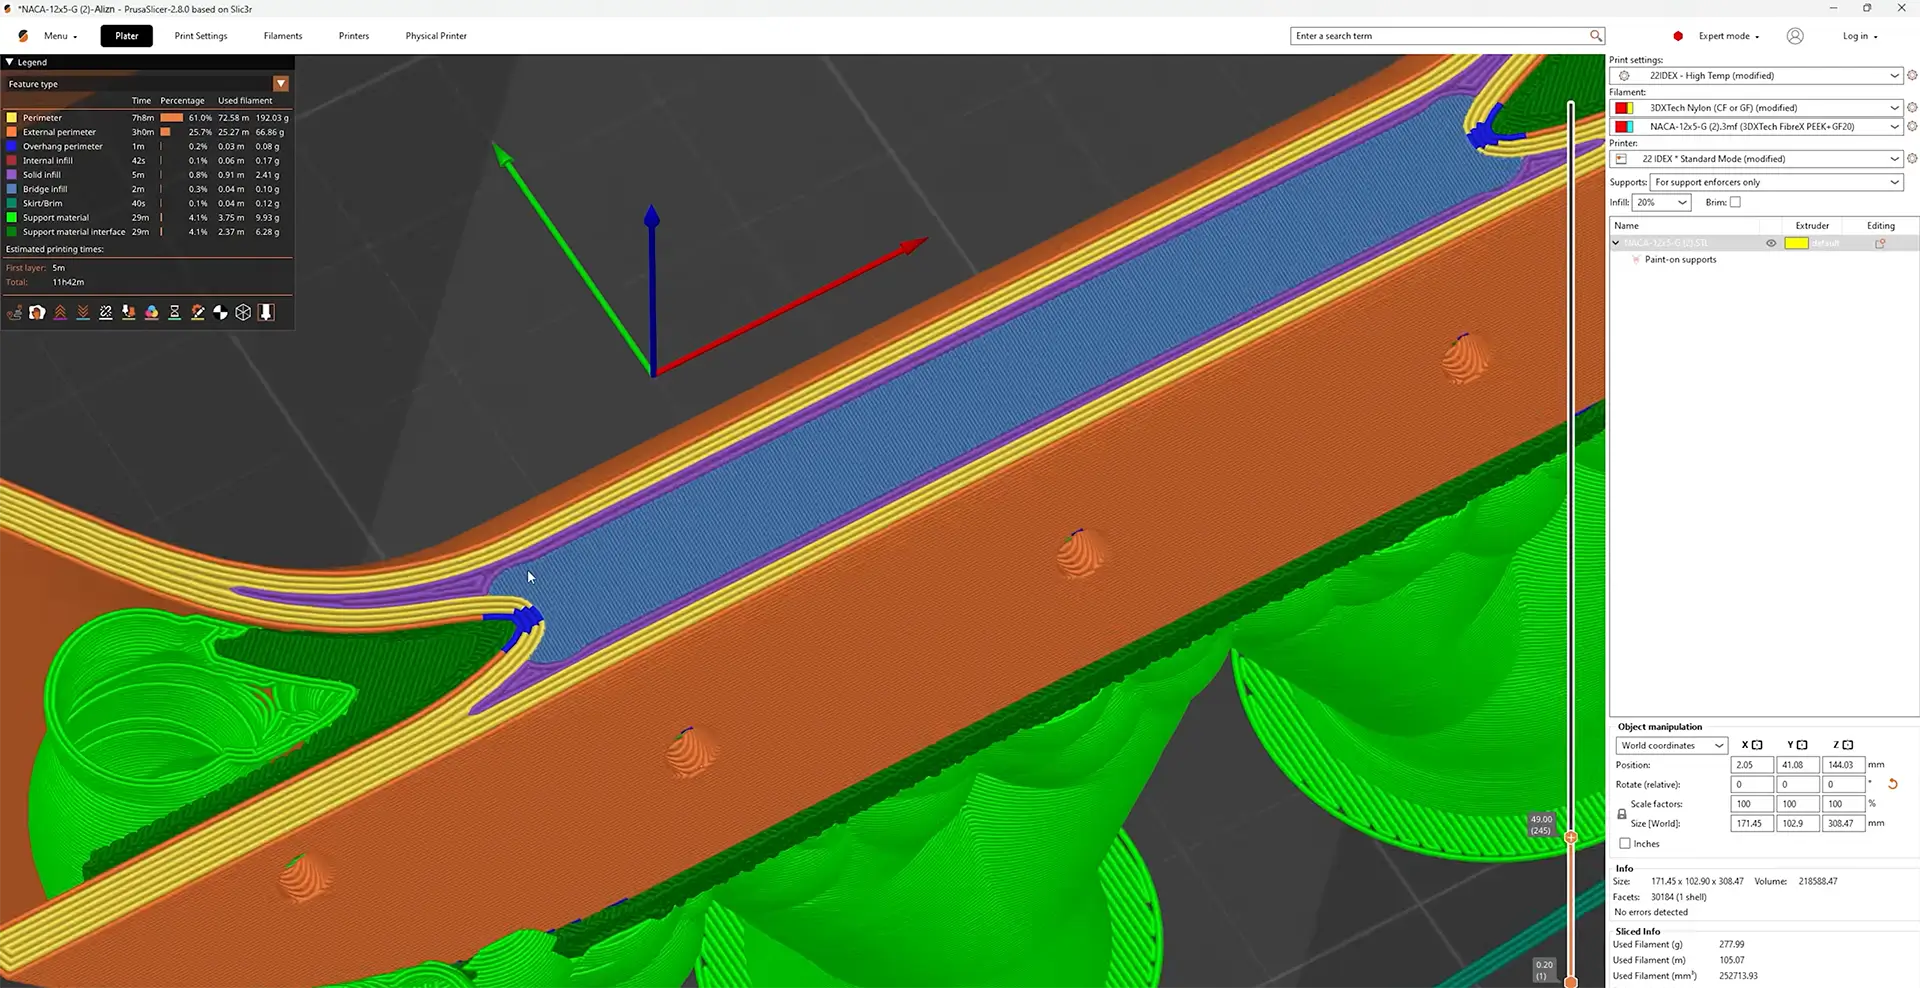This screenshot has width=1920, height=988.
Task: Toggle object visibility eye icon
Action: [x=1771, y=243]
